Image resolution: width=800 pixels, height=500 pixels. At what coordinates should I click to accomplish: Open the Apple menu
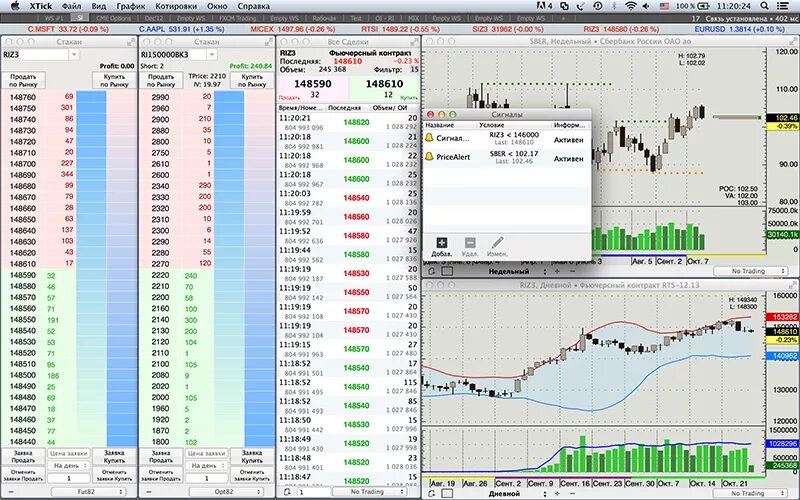(x=15, y=6)
